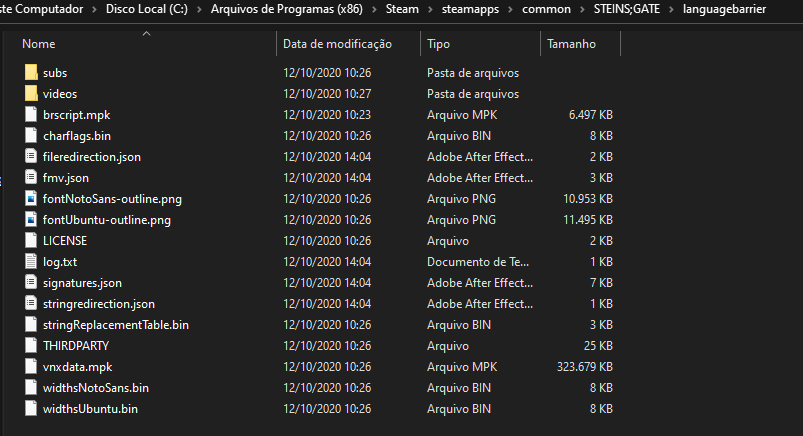Screen dimensions: 803x436
Task: Select the file name fileredirection.json
Action: tap(92, 157)
